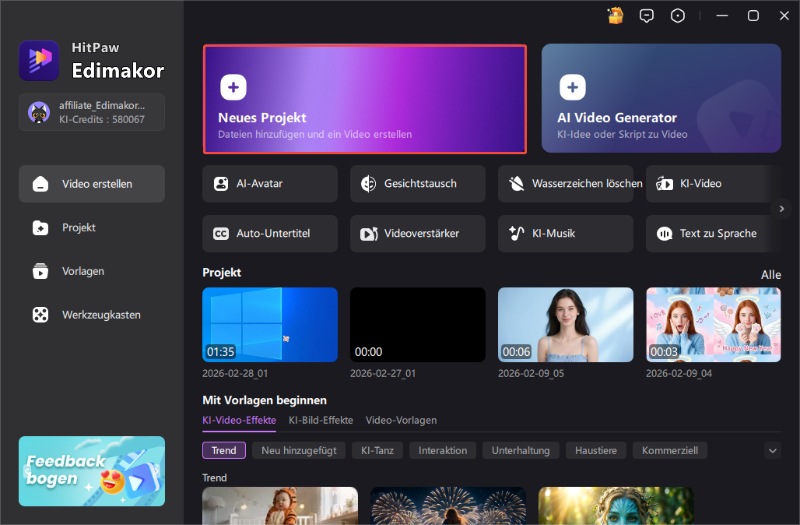Open the Text zu Sprache tool
Screen dimensions: 800x525
pos(713,234)
